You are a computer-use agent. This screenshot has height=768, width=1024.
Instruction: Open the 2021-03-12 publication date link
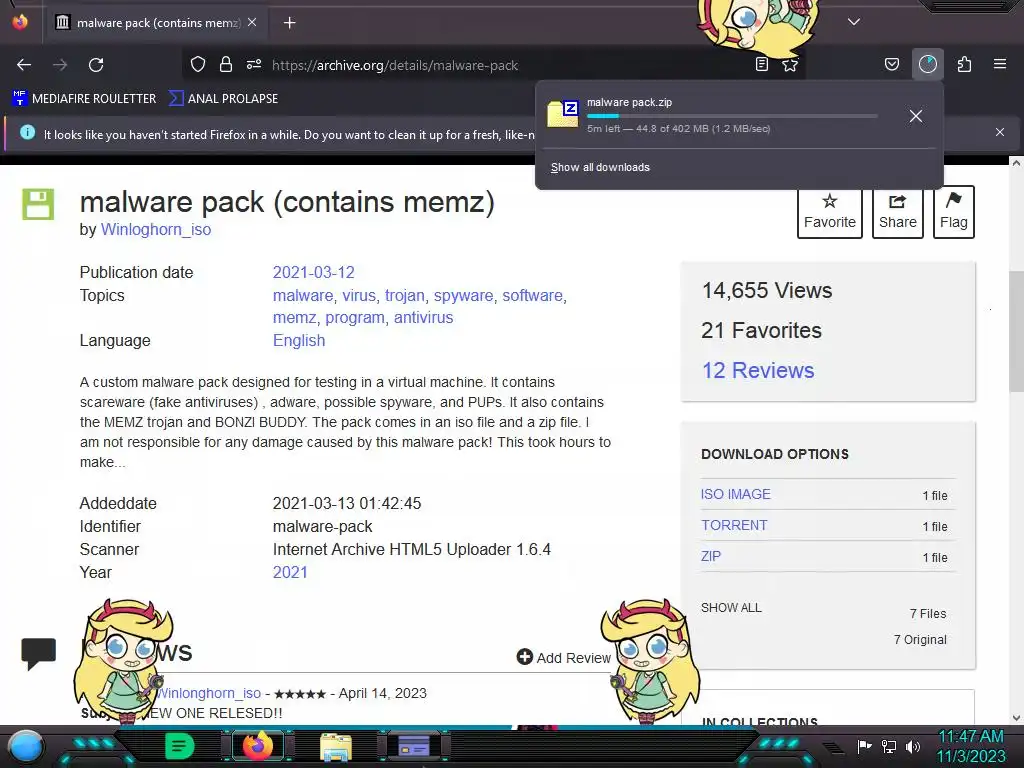313,272
